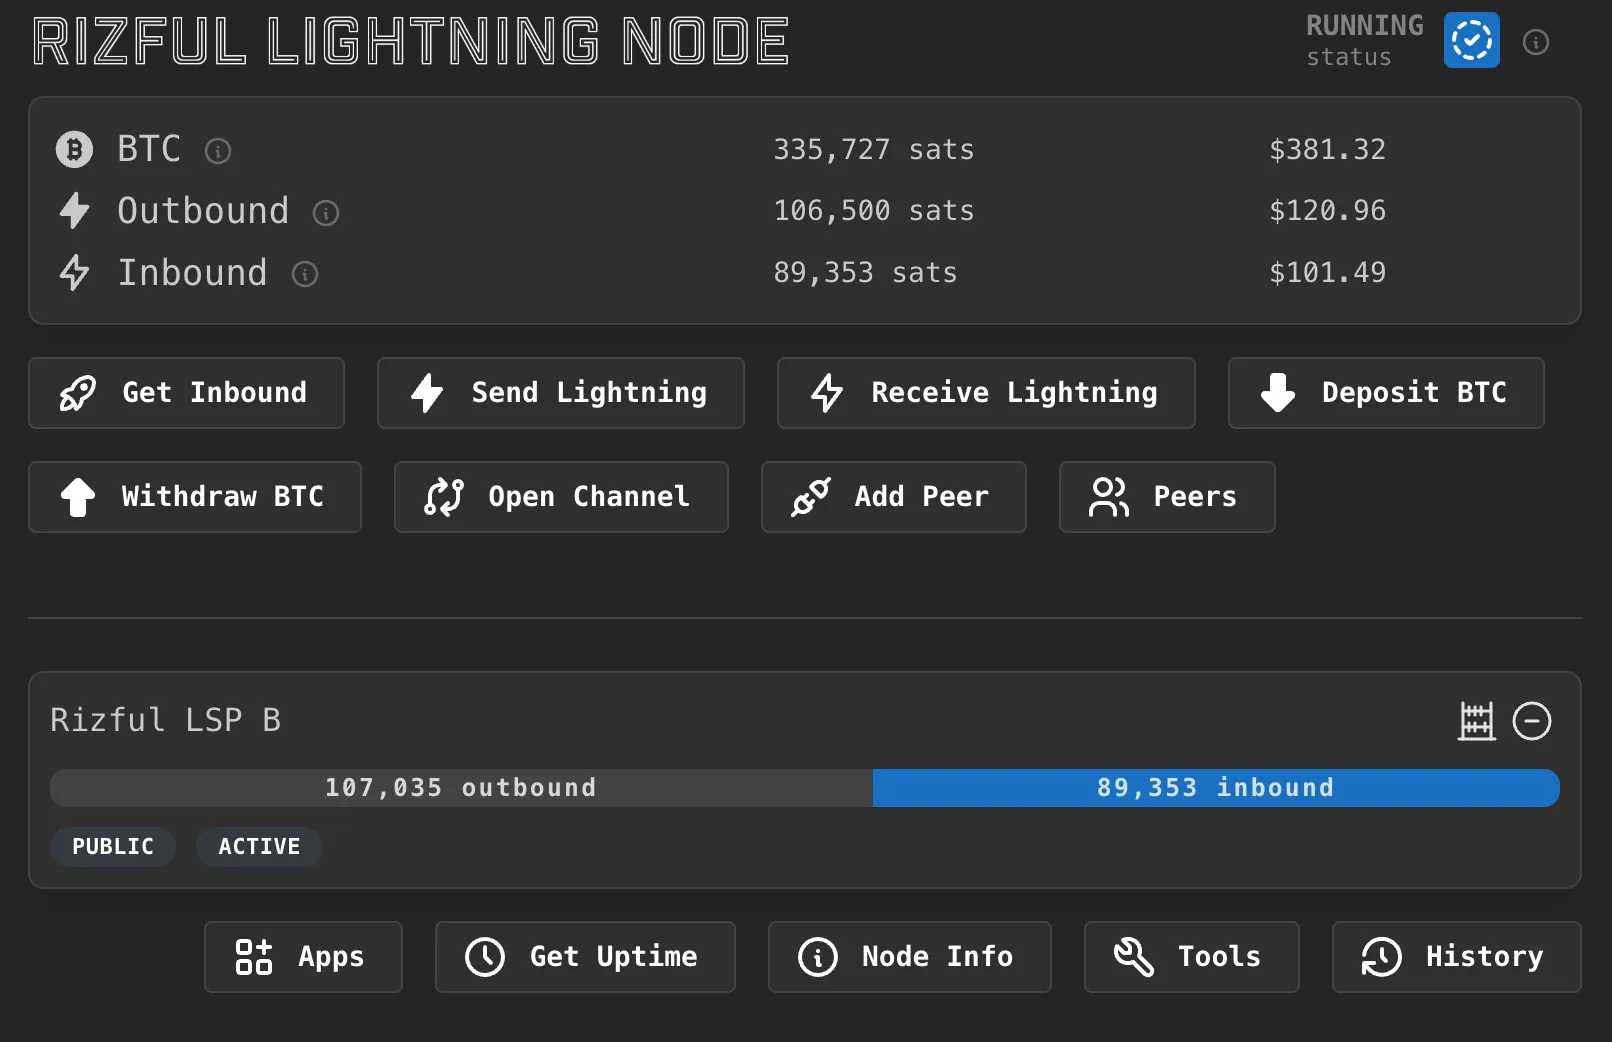This screenshot has height=1042, width=1612.
Task: Click the 335,727 sats BTC balance
Action: (x=873, y=150)
